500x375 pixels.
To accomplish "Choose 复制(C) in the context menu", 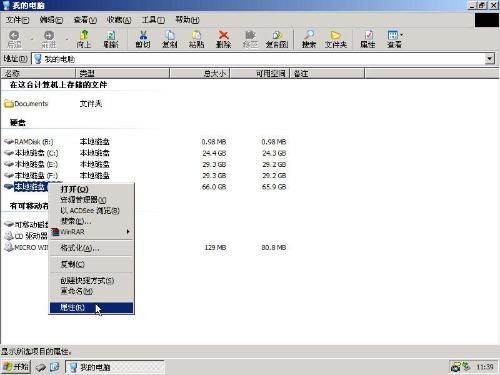I will [x=91, y=264].
